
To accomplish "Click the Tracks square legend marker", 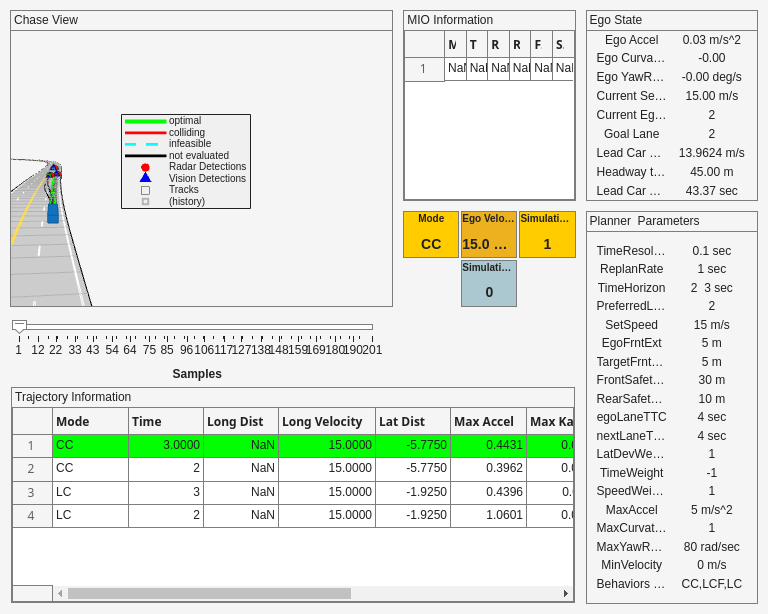I will (145, 190).
